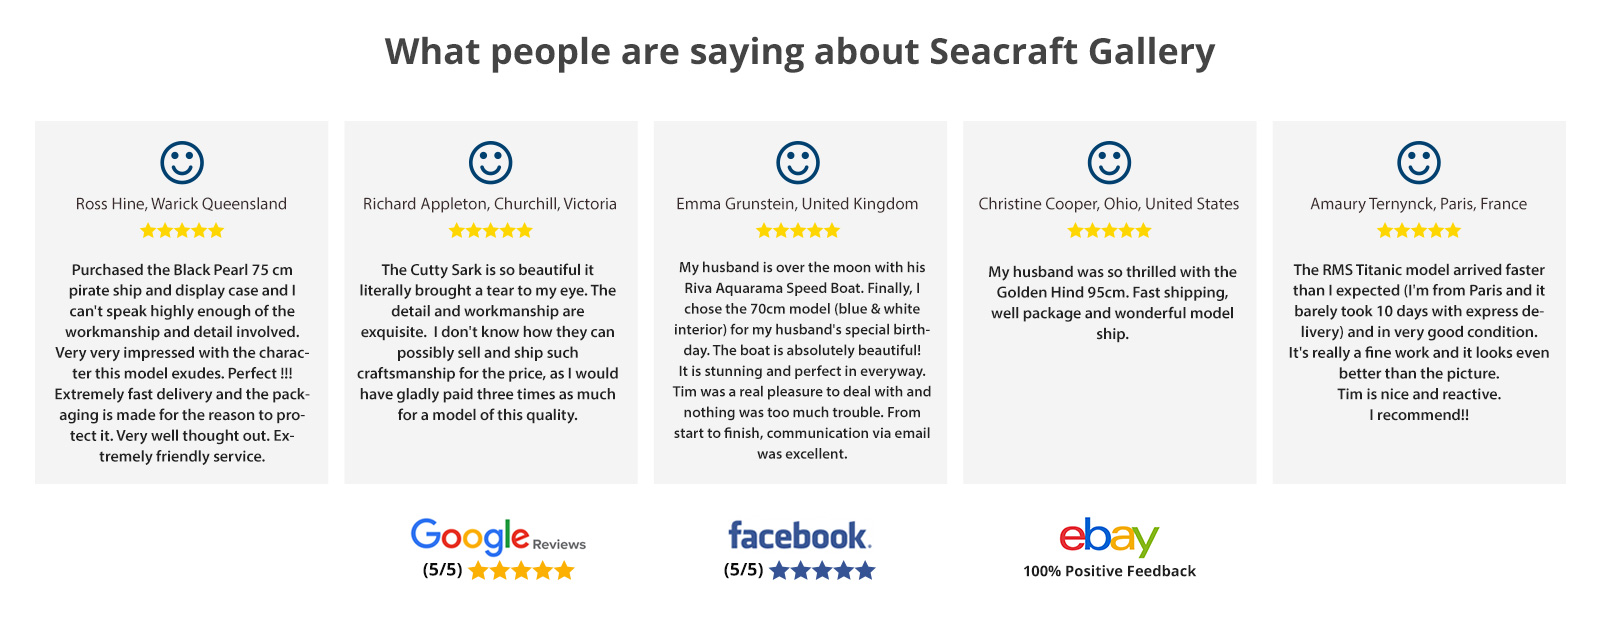Click the reviewer name Emma Grunstein, United Kingdom
The width and height of the screenshot is (1600, 623).
pos(797,204)
